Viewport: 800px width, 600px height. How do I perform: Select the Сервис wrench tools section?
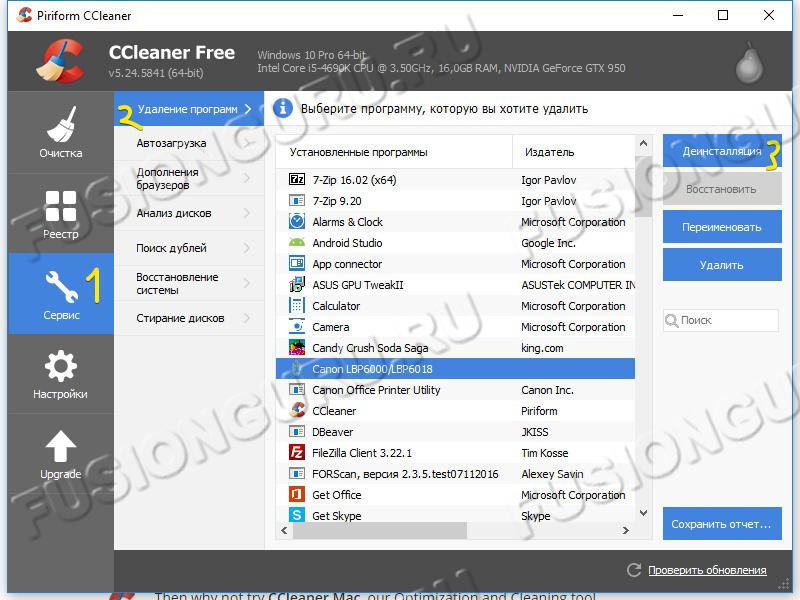(61, 294)
